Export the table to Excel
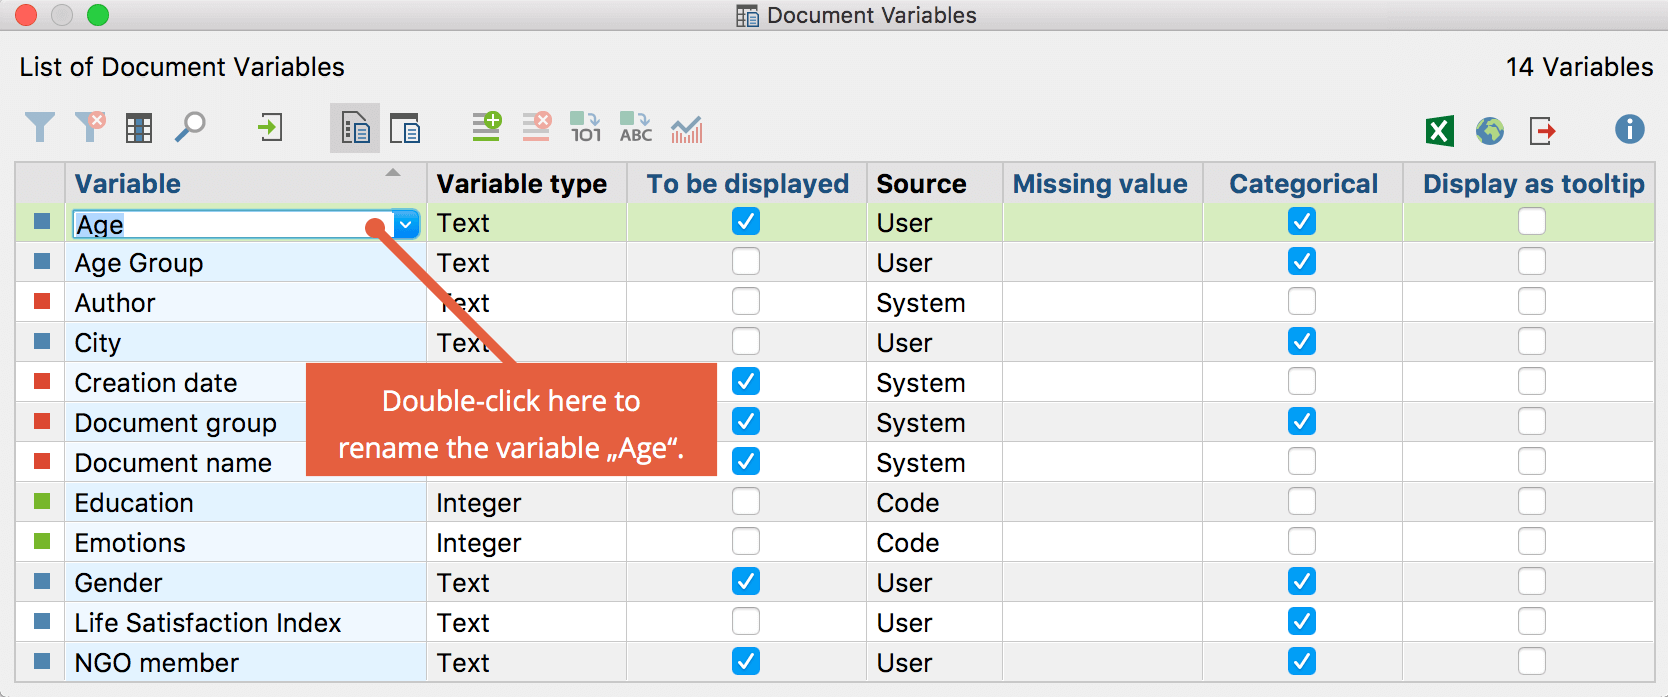1668x697 pixels. [x=1440, y=130]
